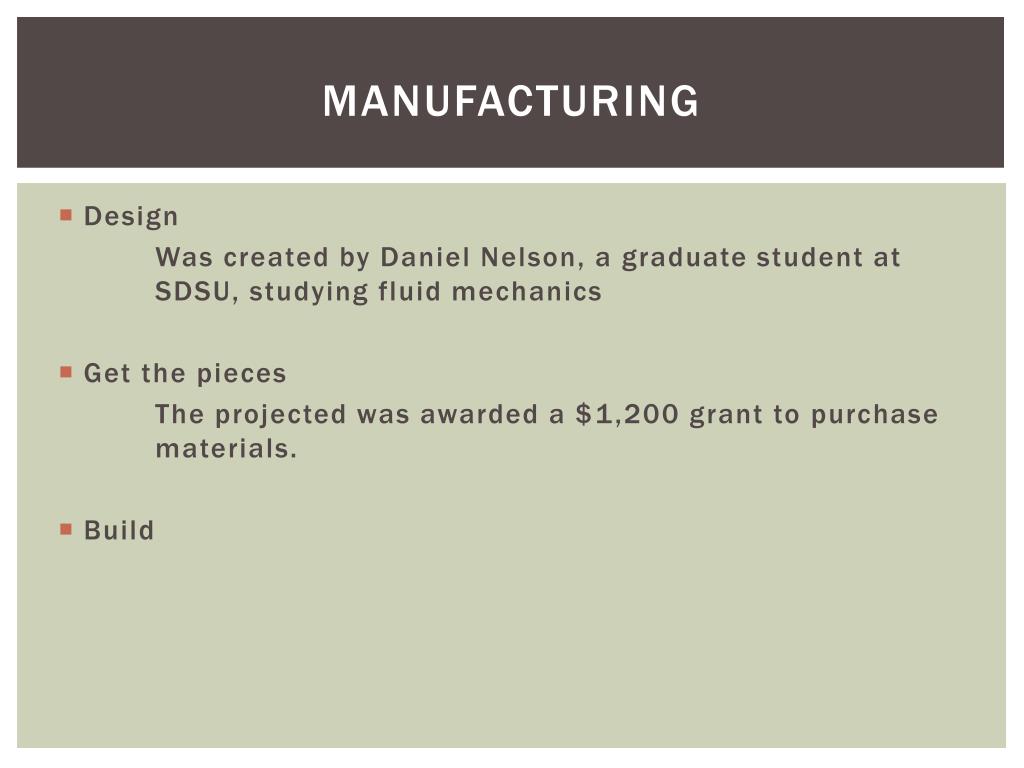Viewport: 1024px width, 768px height.
Task: Click the Design bullet heading text
Action: 131,217
